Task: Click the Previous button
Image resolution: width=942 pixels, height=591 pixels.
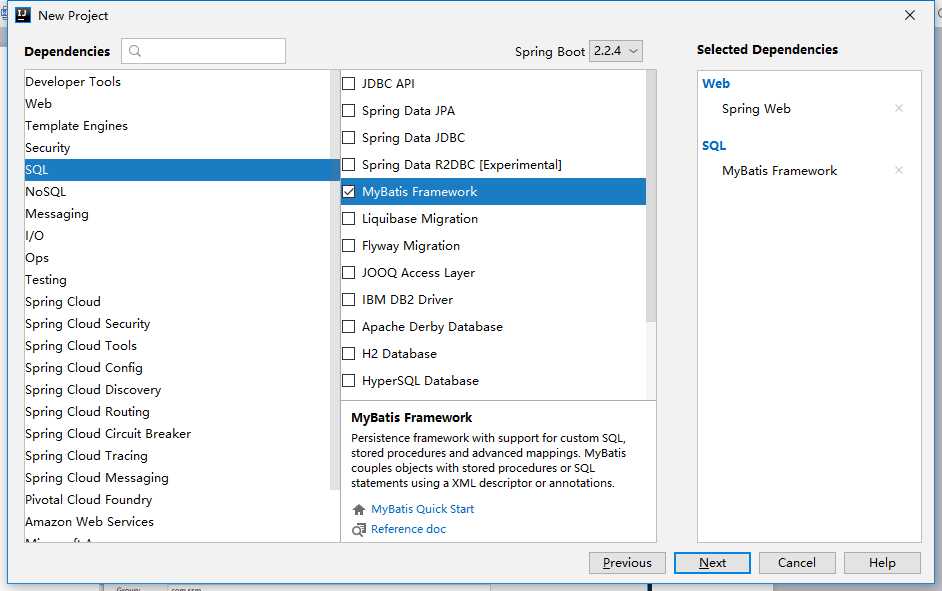Action: pos(627,563)
